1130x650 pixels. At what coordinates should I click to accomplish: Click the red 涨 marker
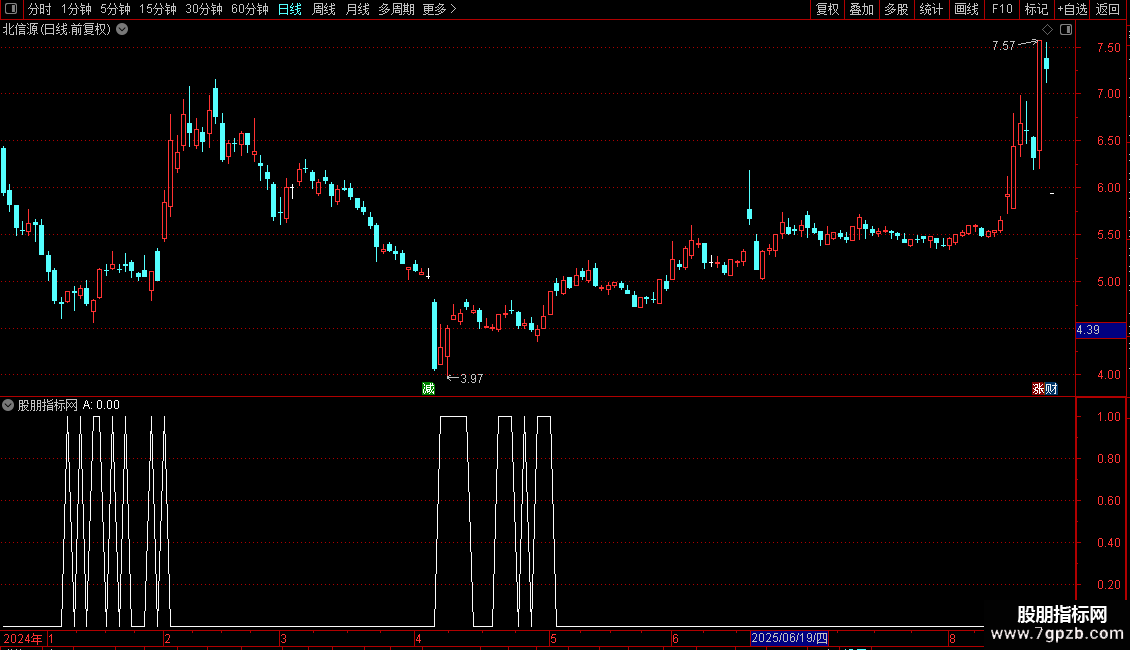tap(1038, 389)
